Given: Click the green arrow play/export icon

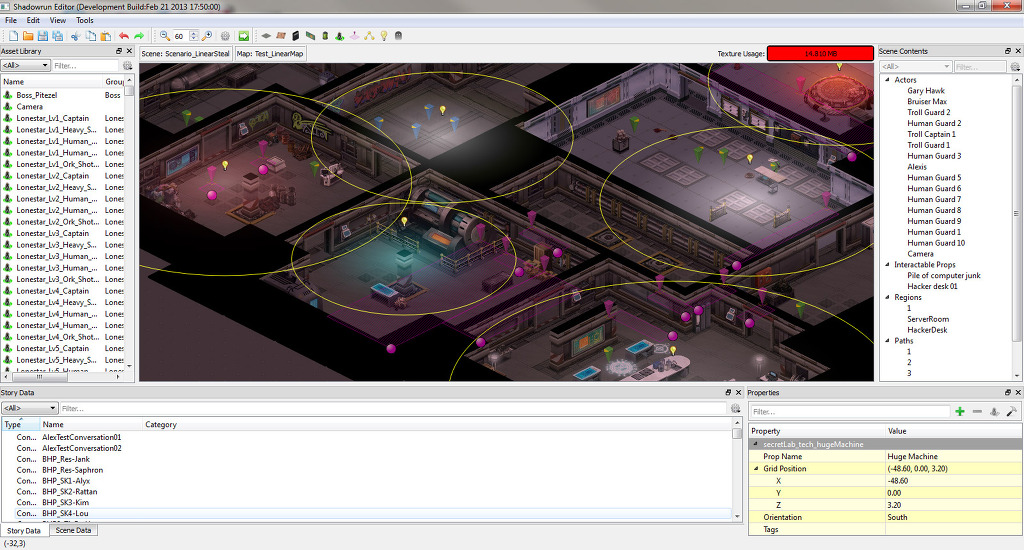Looking at the screenshot, I should pos(244,36).
